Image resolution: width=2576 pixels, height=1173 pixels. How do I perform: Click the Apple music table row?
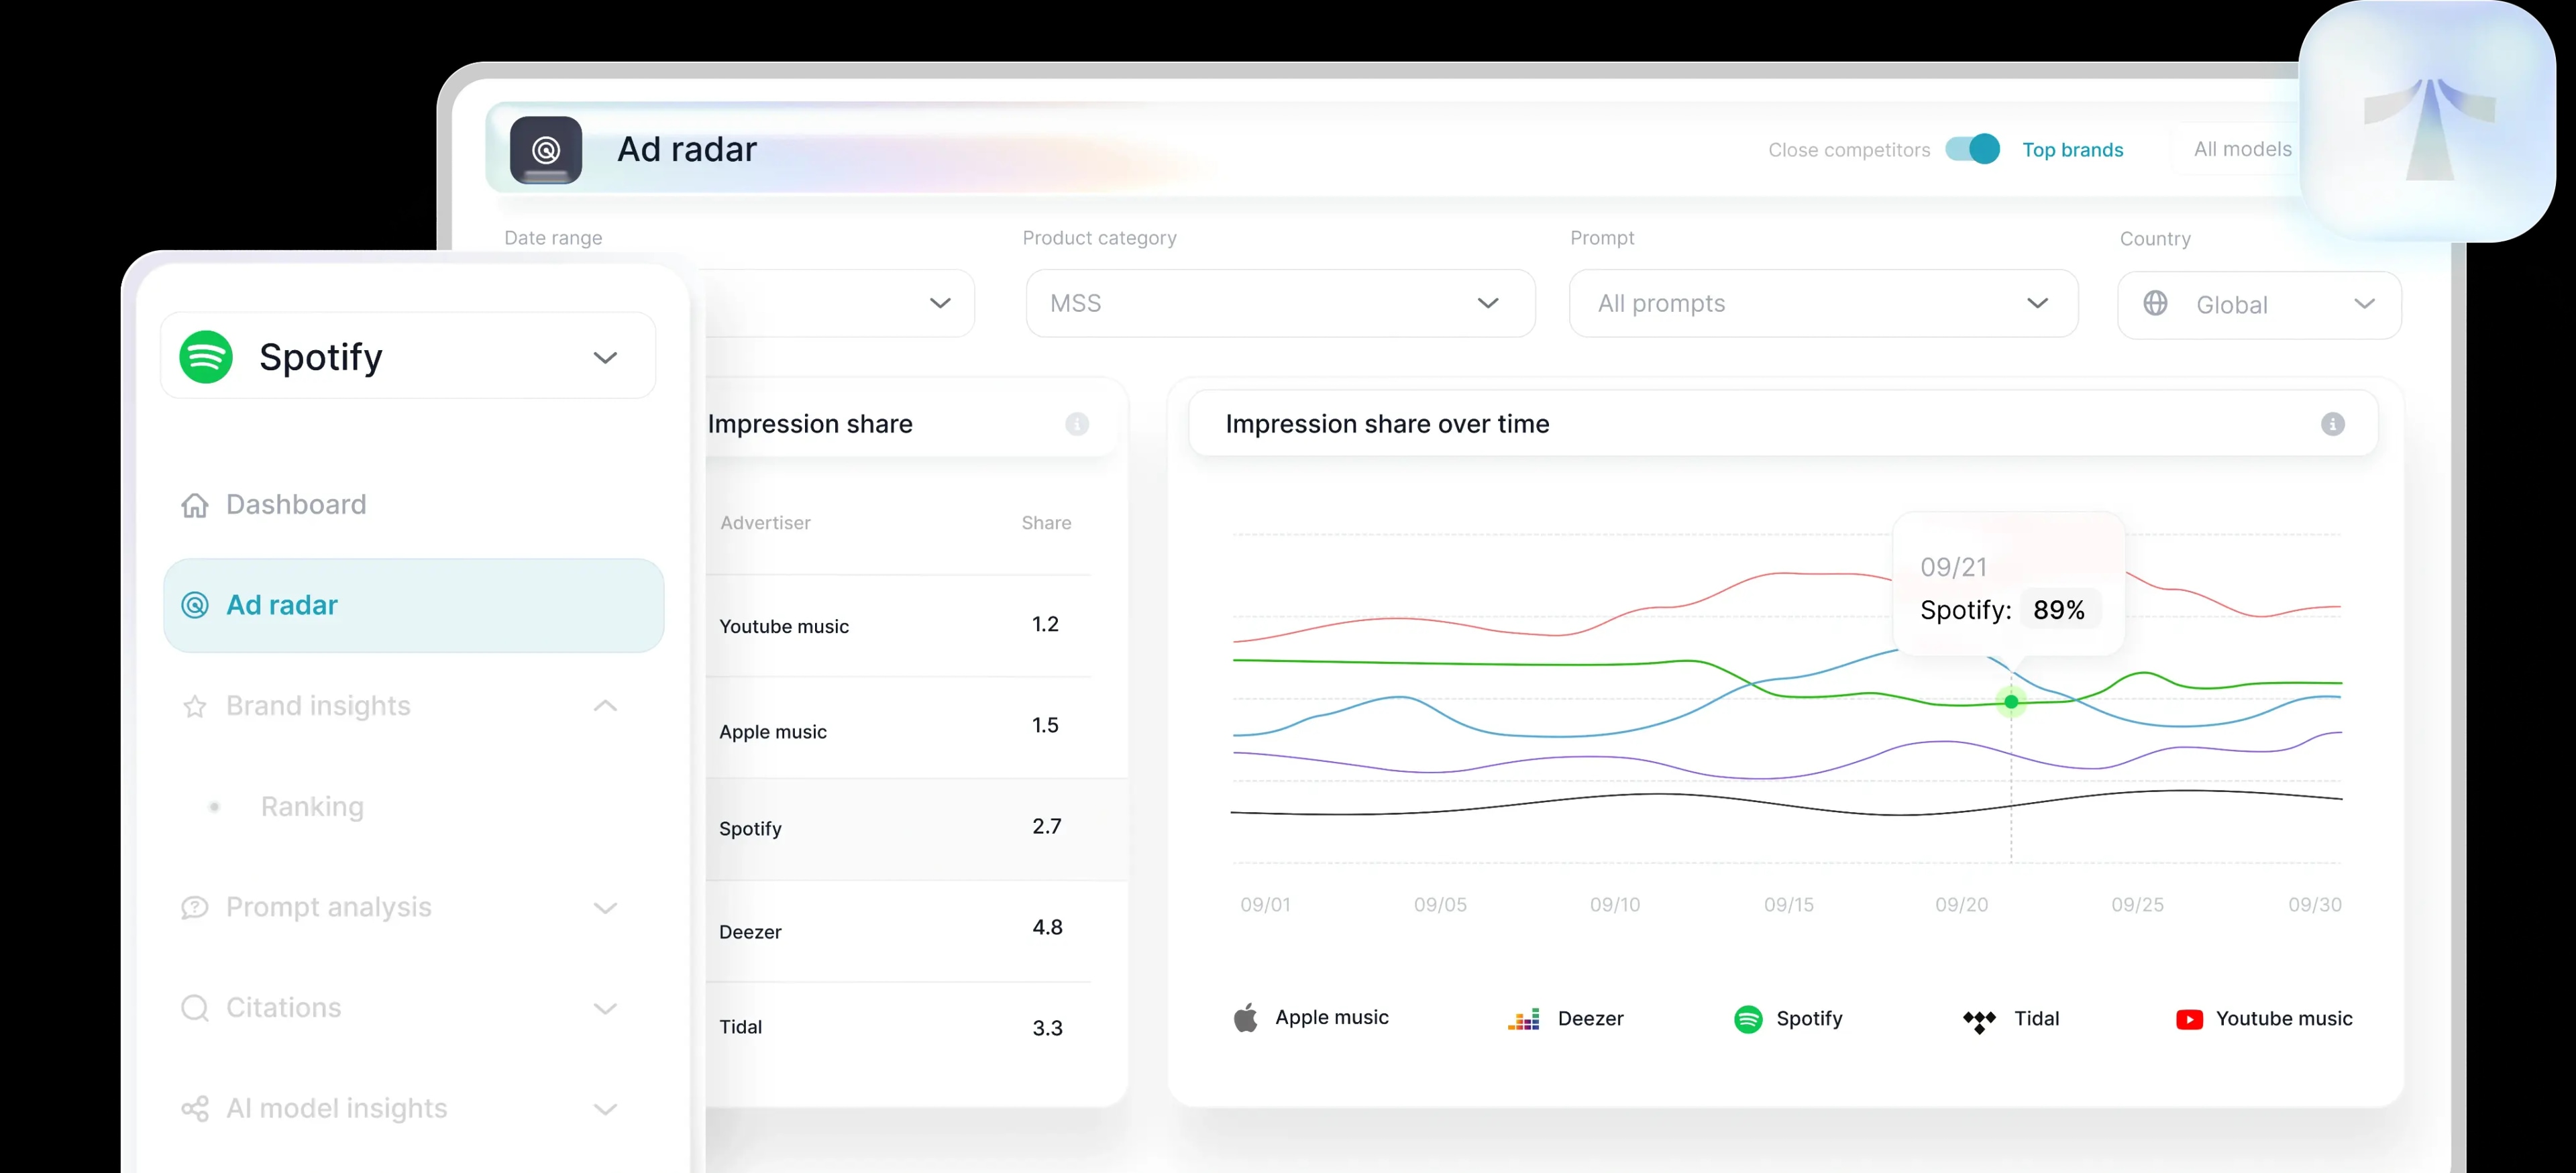coord(898,728)
